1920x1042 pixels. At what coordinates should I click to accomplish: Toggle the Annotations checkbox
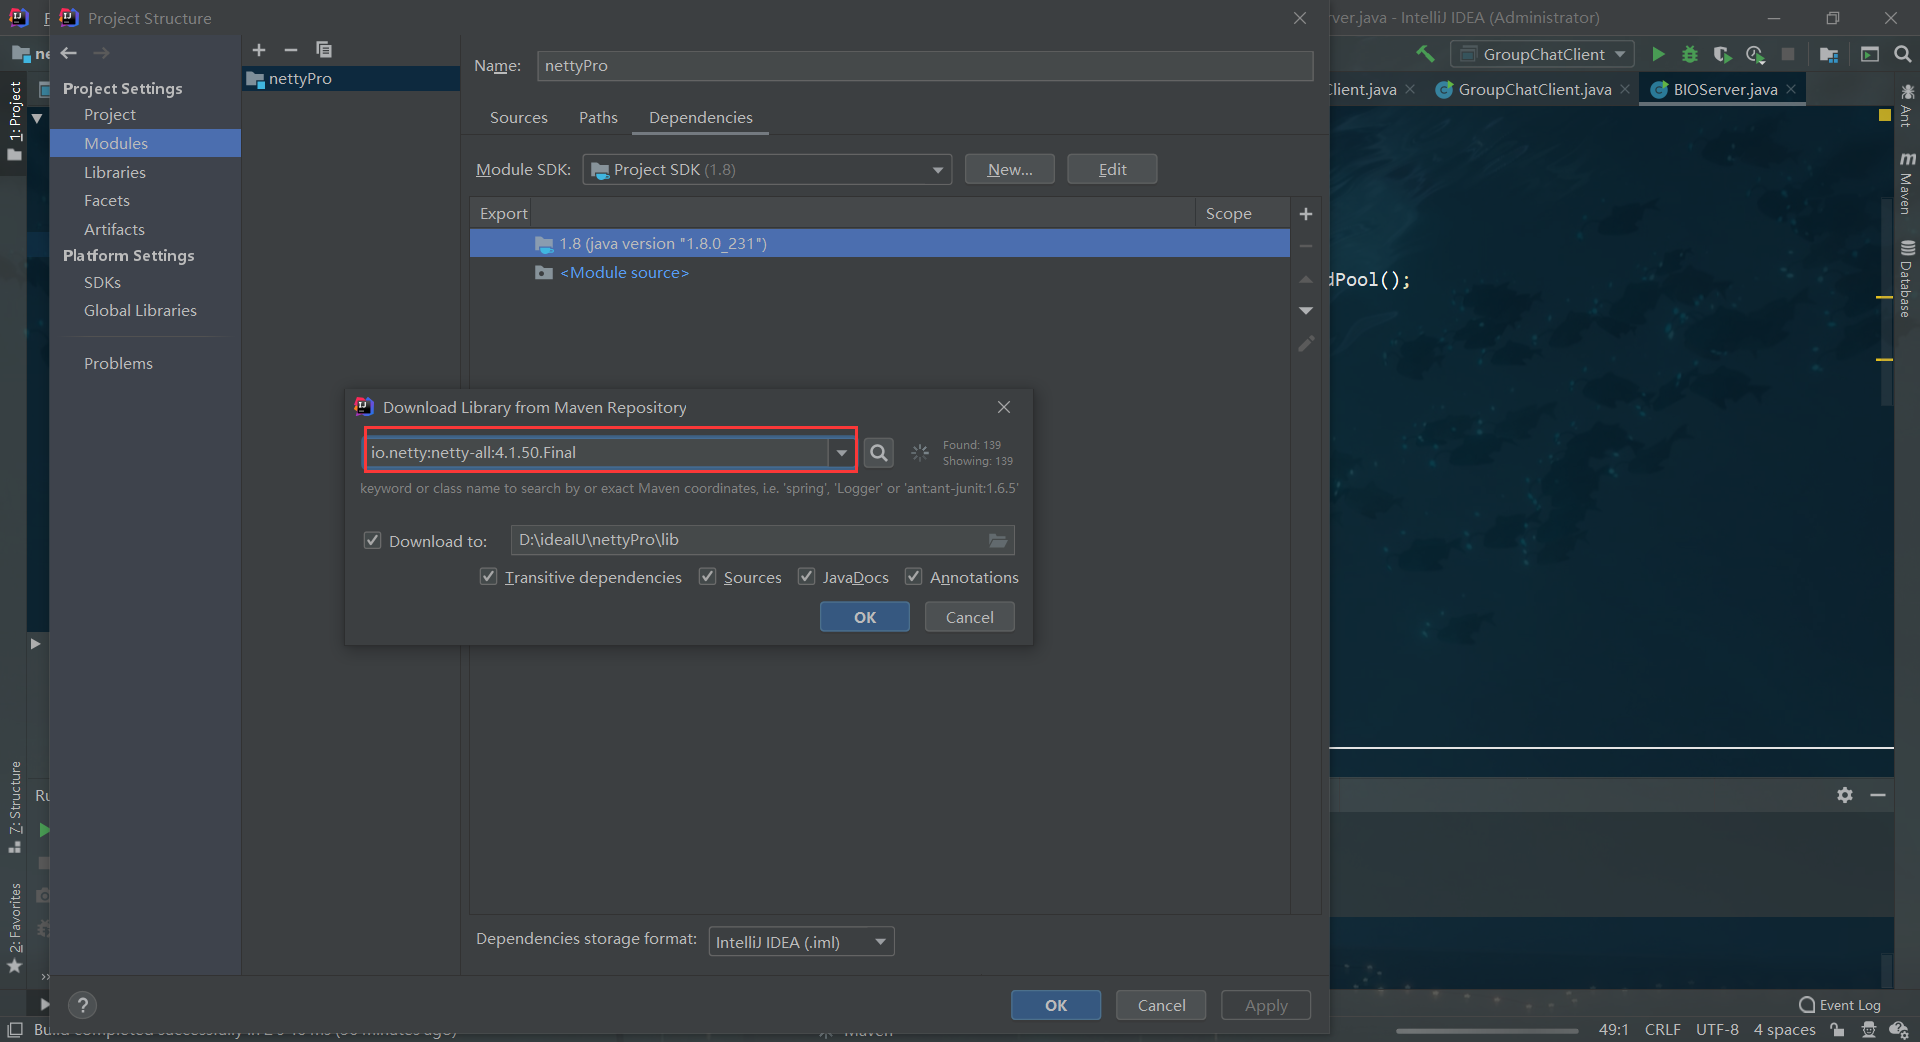point(913,577)
